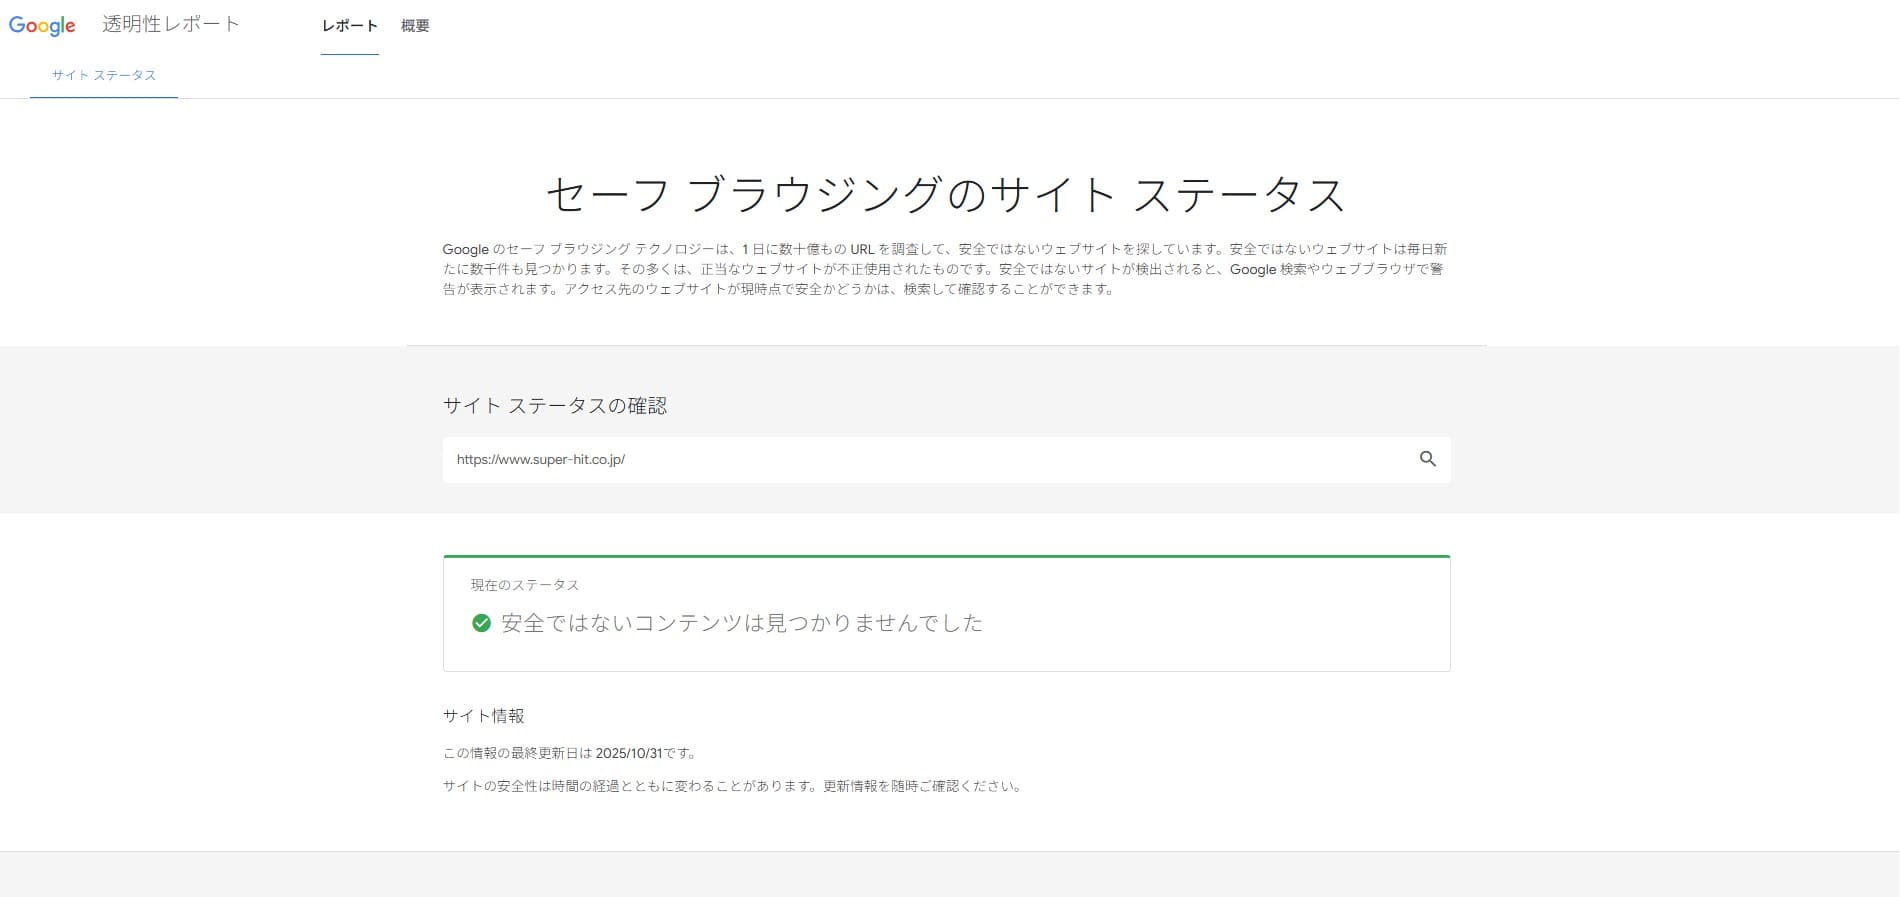Image resolution: width=1900 pixels, height=897 pixels.
Task: Click the 2025/10/31 last updated line
Action: (x=570, y=753)
